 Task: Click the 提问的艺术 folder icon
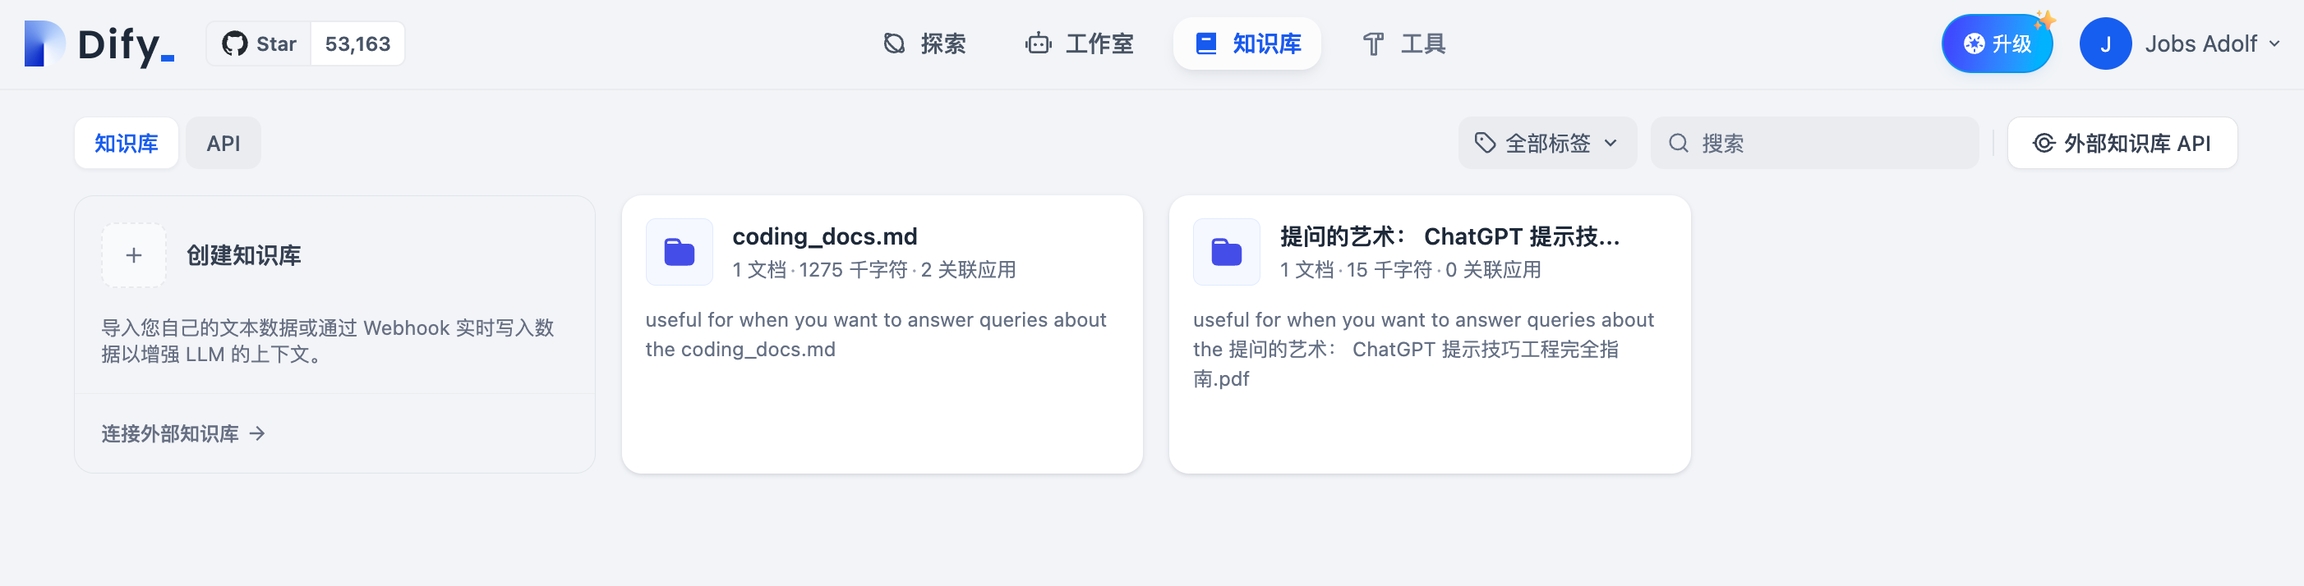pyautogui.click(x=1226, y=252)
